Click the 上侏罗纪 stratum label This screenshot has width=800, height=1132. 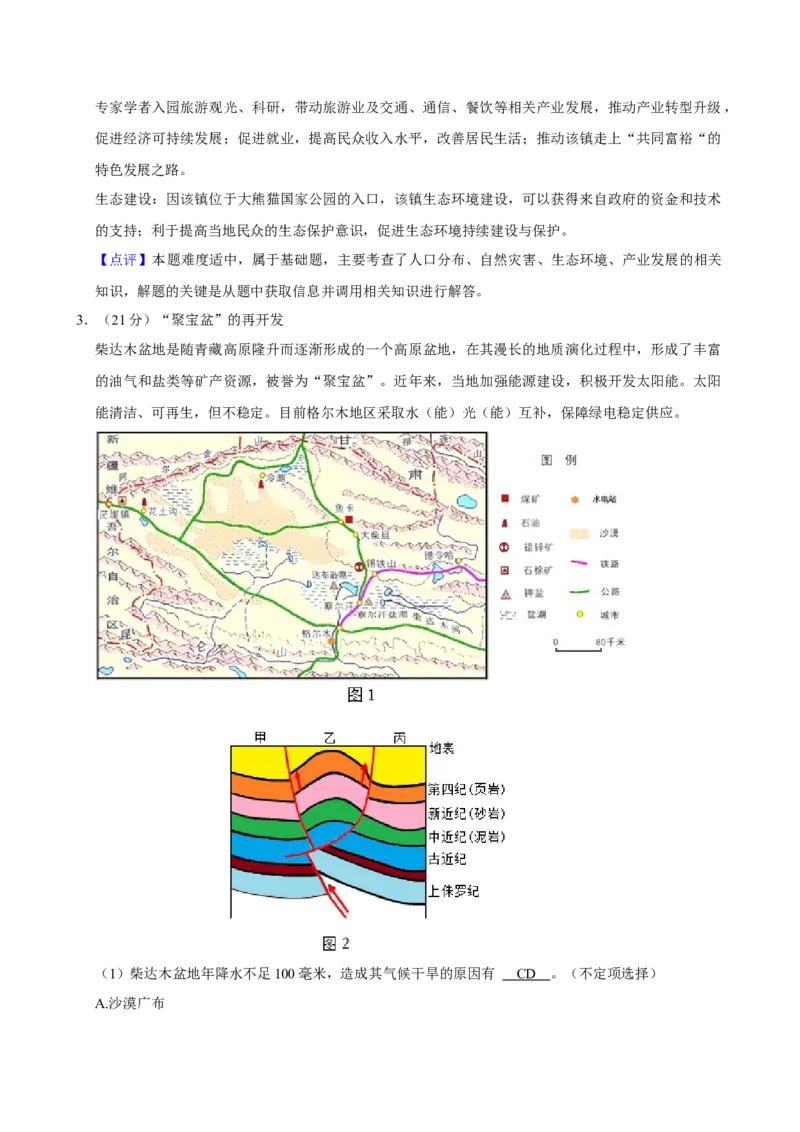coord(453,890)
